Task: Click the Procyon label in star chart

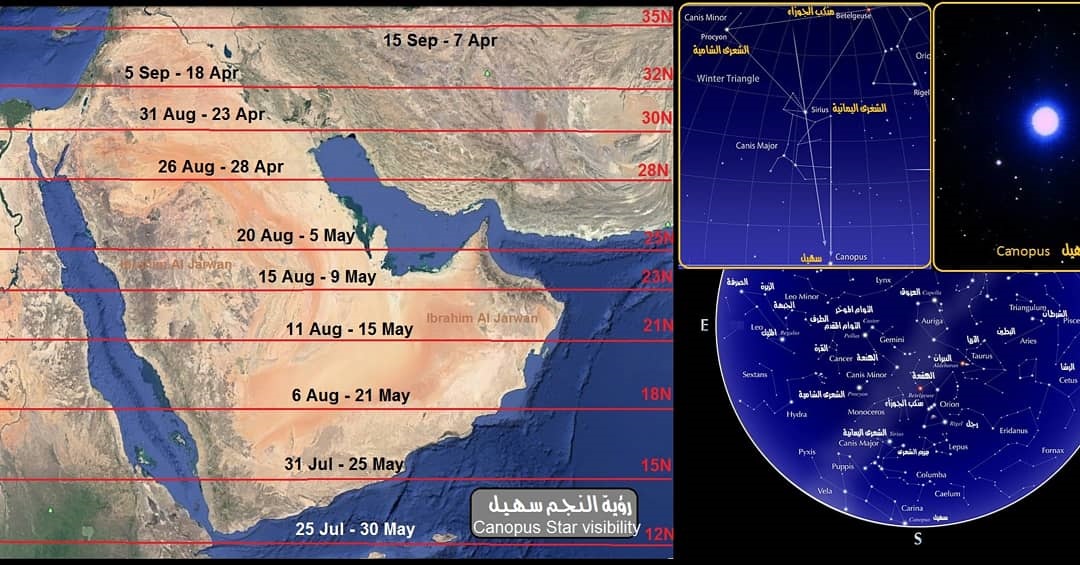Action: coord(713,36)
